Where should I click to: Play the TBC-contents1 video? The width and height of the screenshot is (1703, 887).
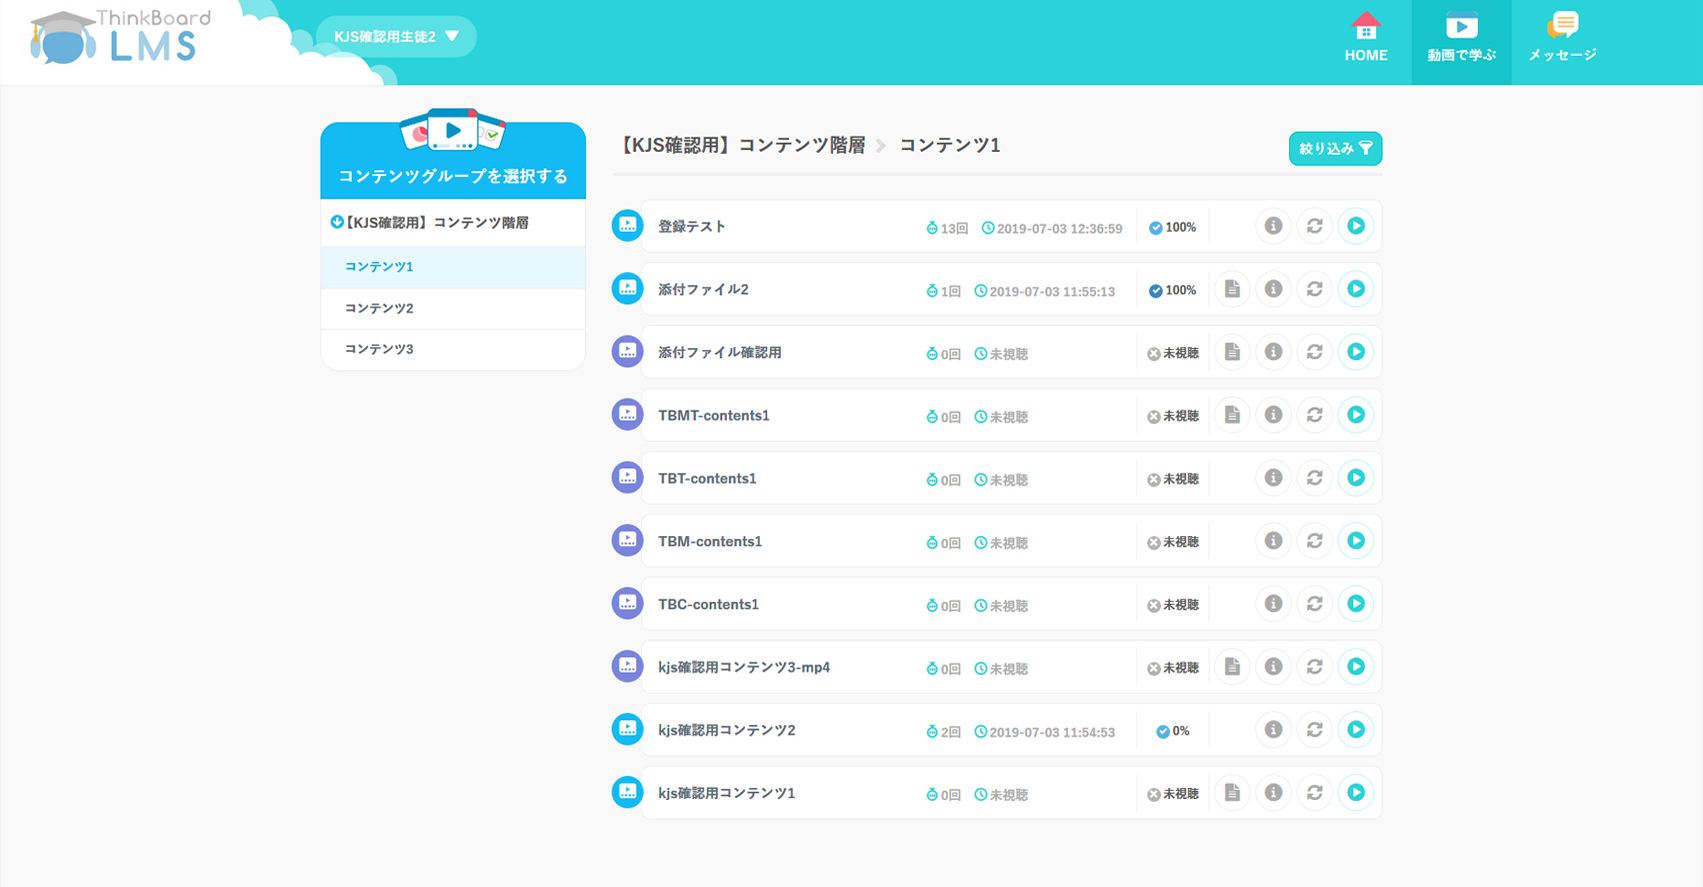tap(1356, 604)
